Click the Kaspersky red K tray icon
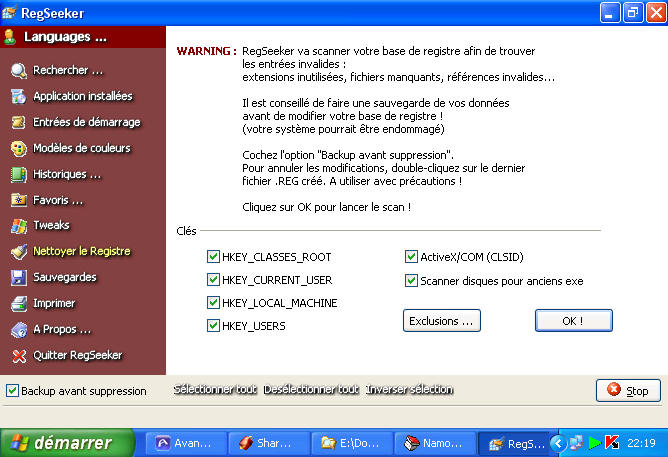The height and width of the screenshot is (457, 668). tap(612, 443)
